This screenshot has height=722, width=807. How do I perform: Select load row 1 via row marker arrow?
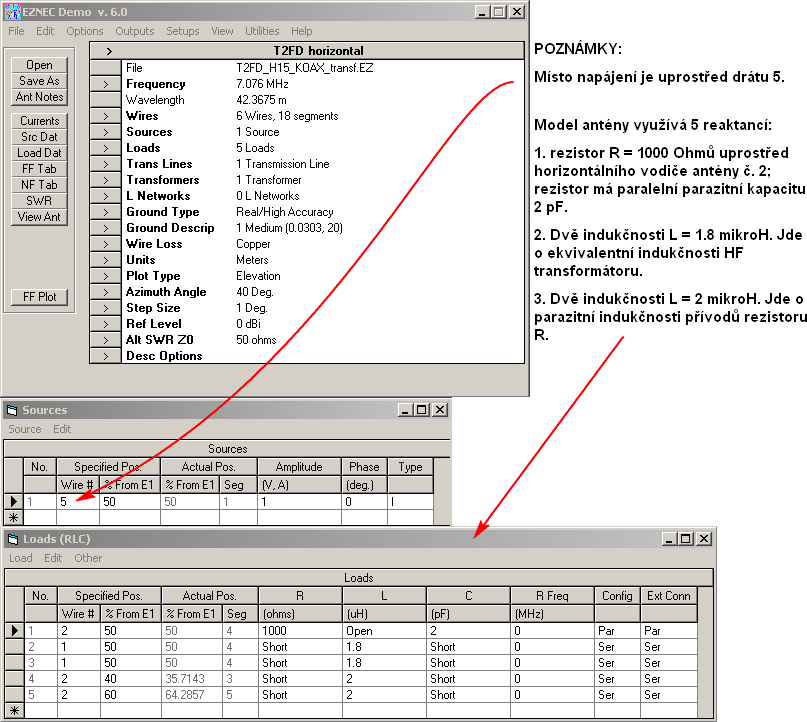tap(14, 631)
